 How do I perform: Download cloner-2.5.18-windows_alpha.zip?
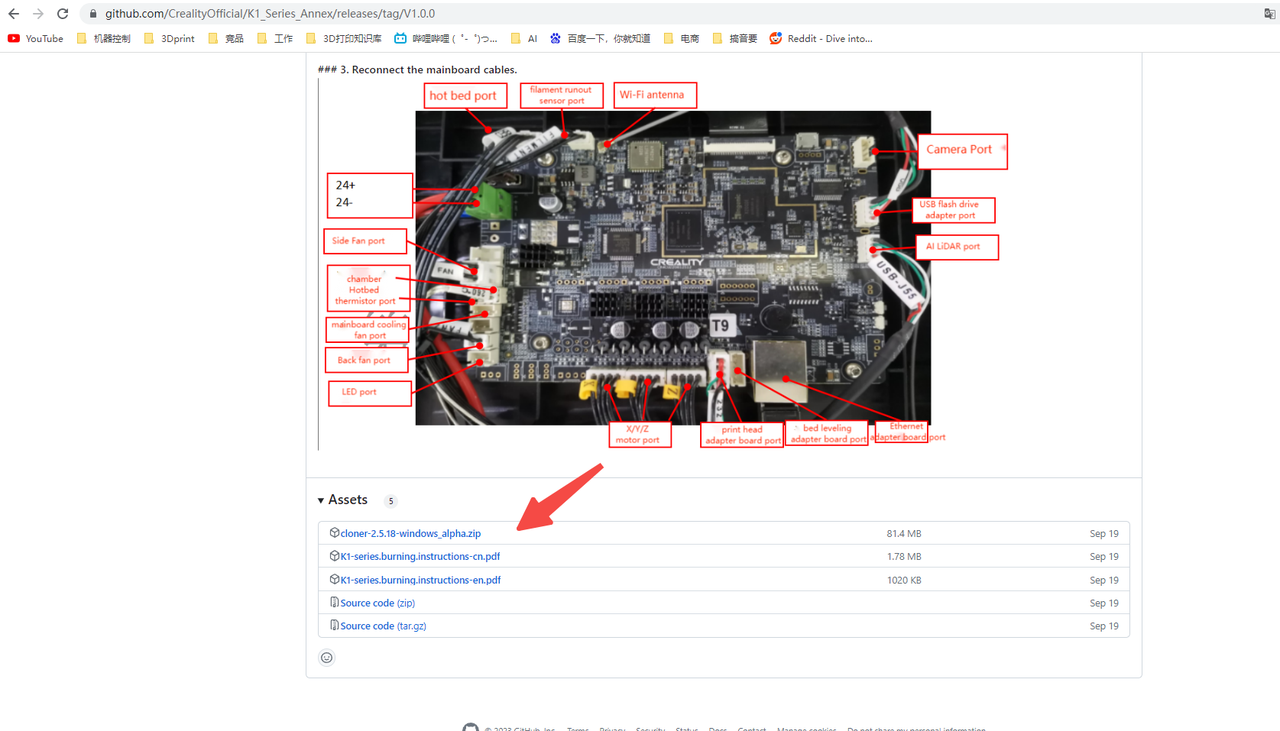click(410, 533)
